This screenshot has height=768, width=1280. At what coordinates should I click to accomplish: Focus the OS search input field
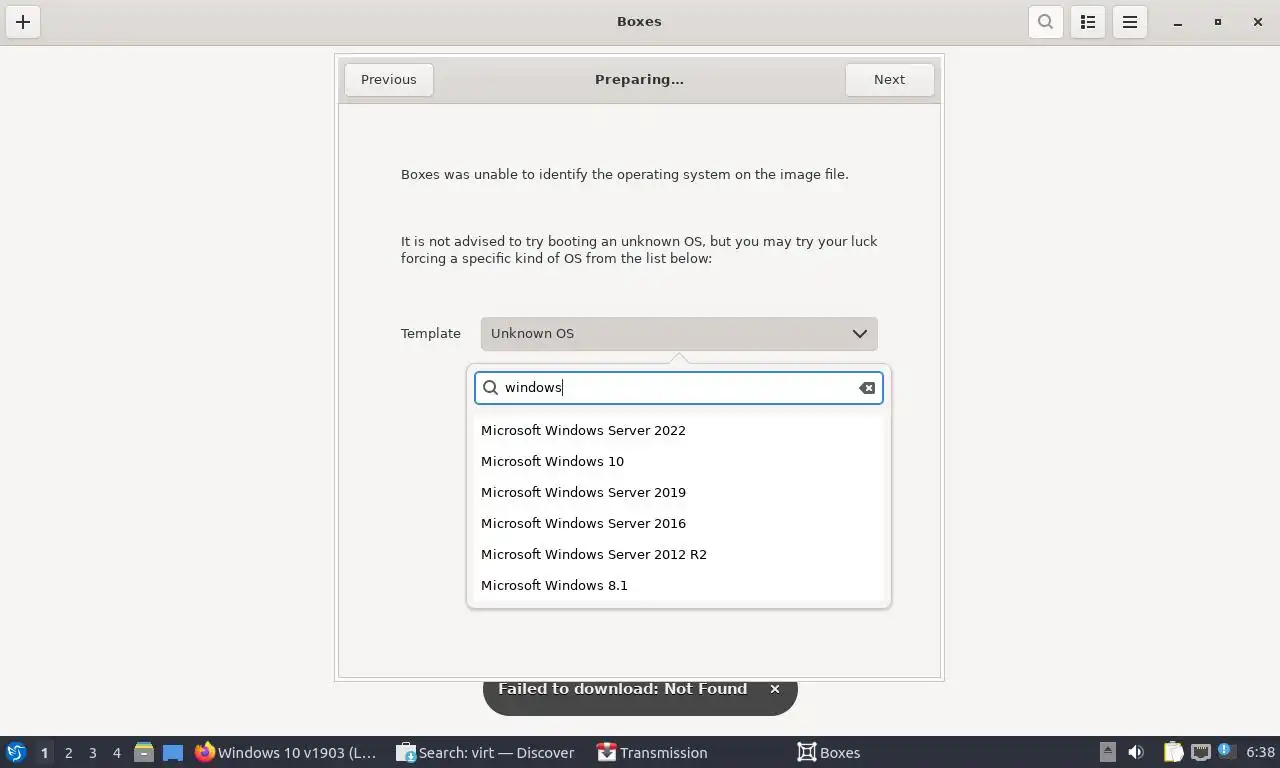(x=679, y=388)
